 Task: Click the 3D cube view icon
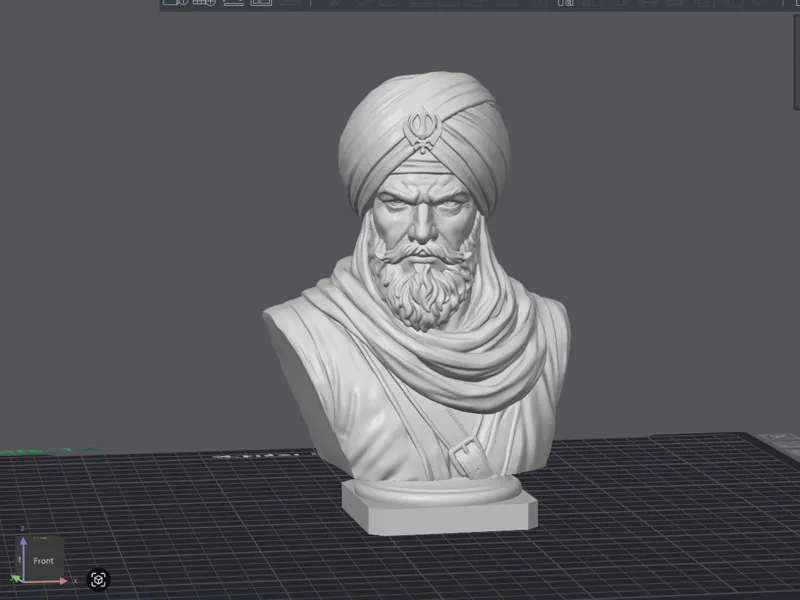coord(98,580)
